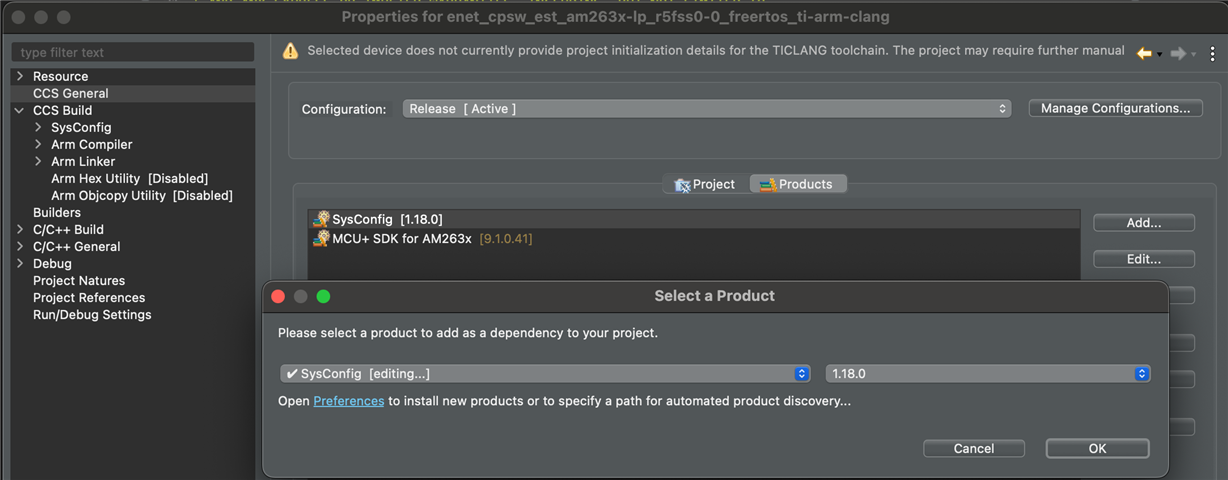Select SysConfig [1.18.0] row in products list
1228x480 pixels.
694,219
